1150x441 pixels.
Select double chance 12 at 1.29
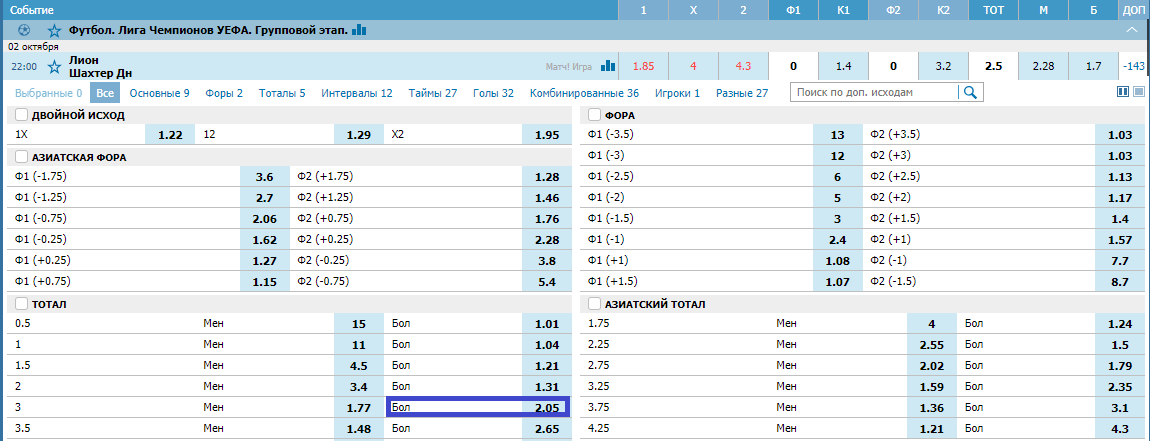(x=359, y=135)
